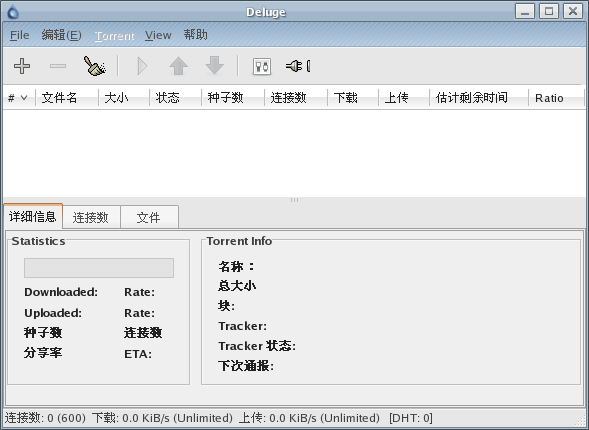Sort by the 上传 column header
The width and height of the screenshot is (589, 430).
pyautogui.click(x=404, y=98)
